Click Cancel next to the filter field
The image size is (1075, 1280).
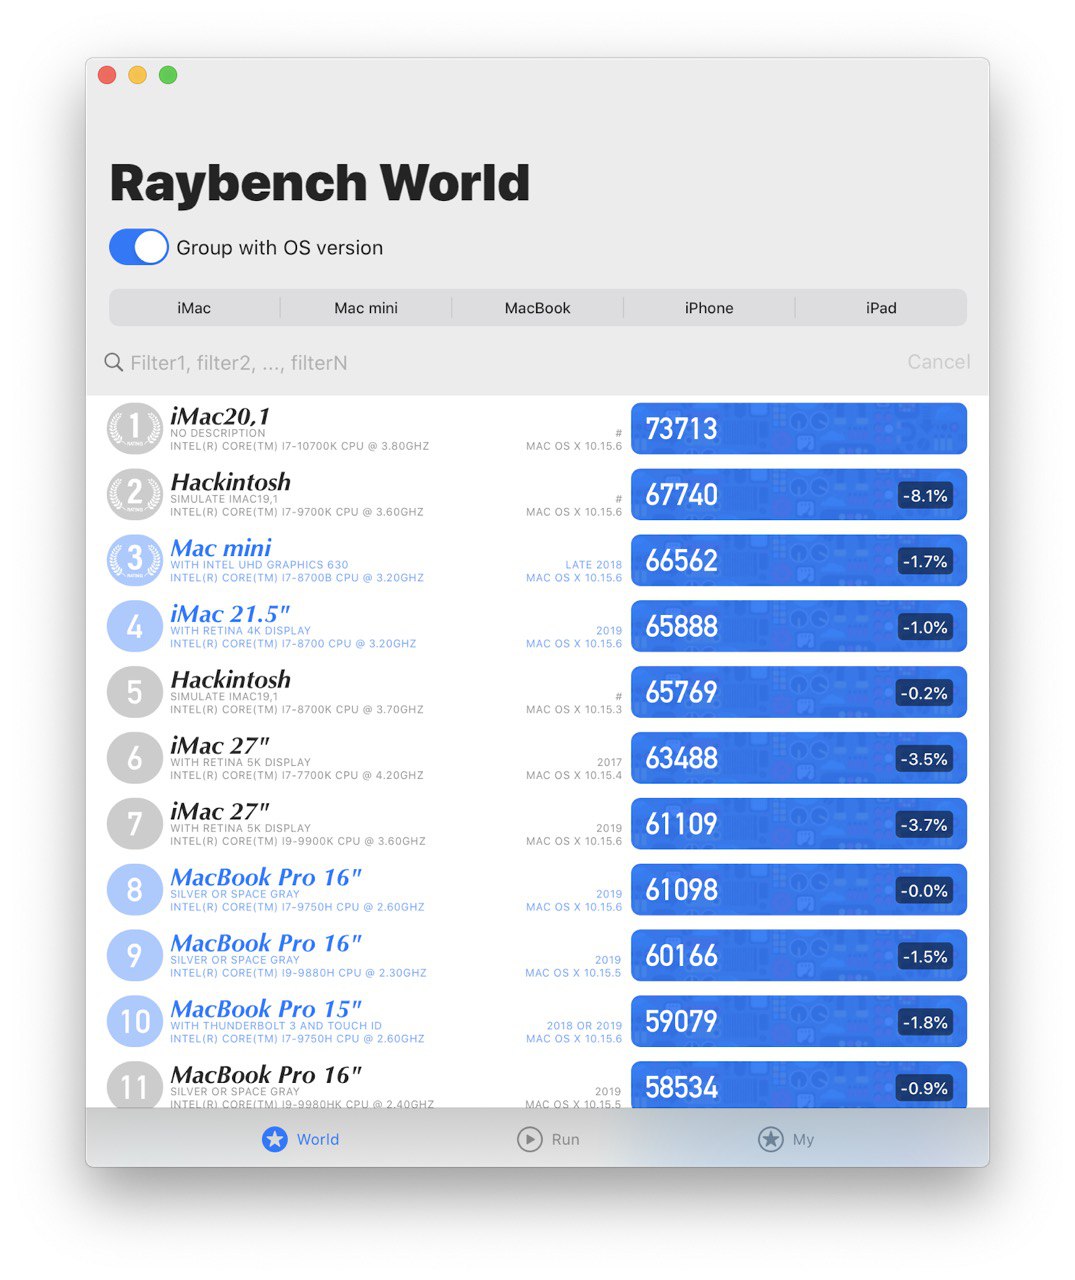pos(938,362)
